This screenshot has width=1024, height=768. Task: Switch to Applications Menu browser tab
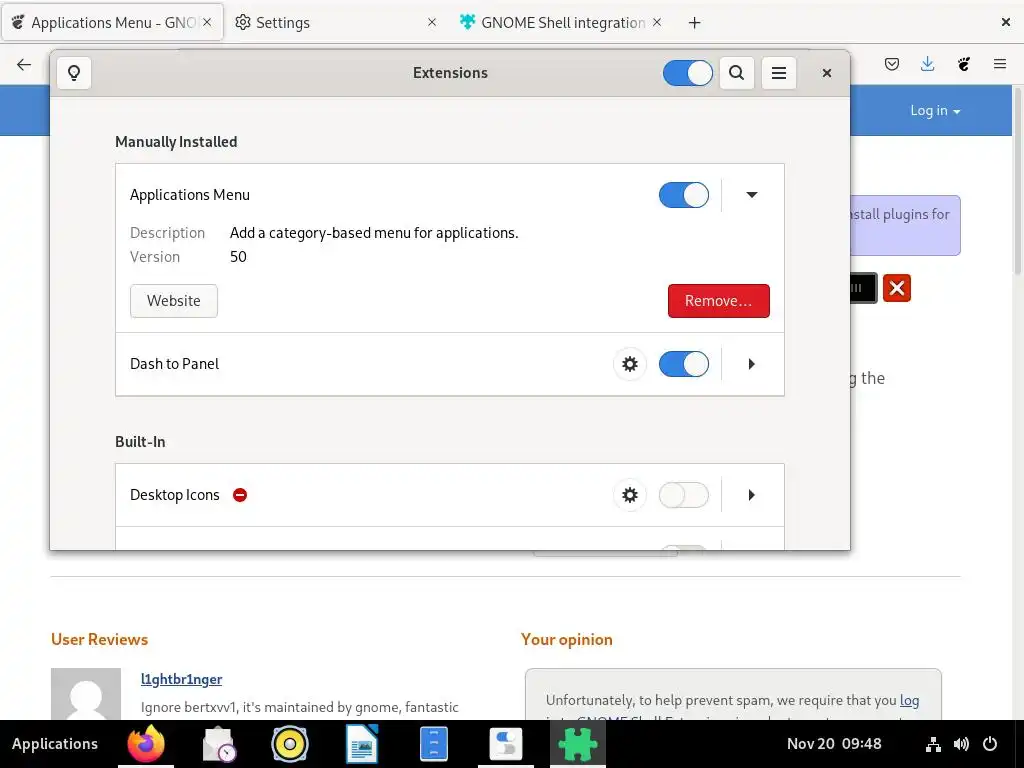[112, 22]
